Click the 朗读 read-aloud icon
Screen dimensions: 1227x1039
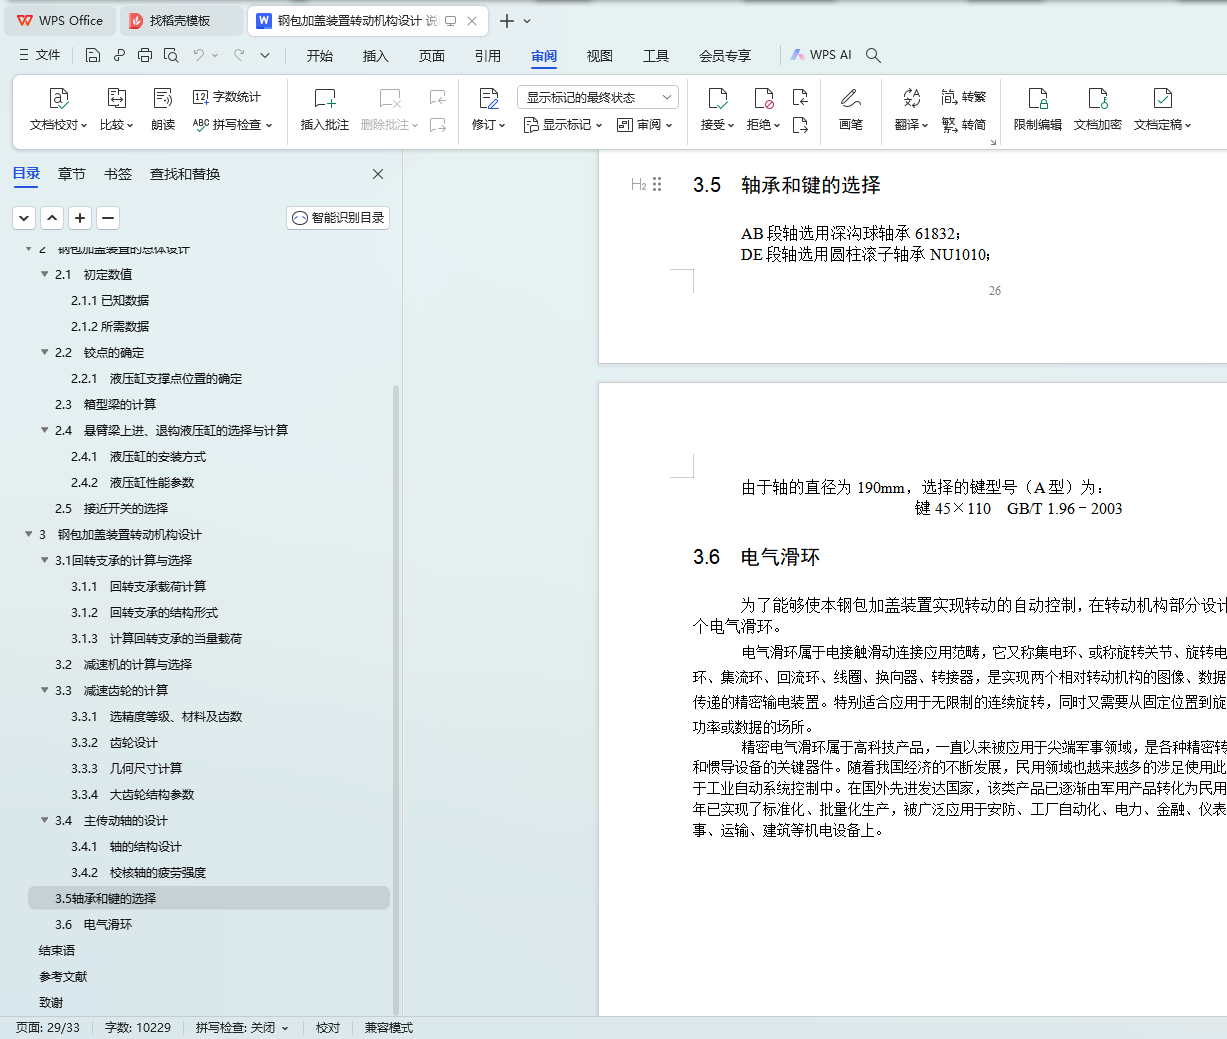[x=163, y=109]
